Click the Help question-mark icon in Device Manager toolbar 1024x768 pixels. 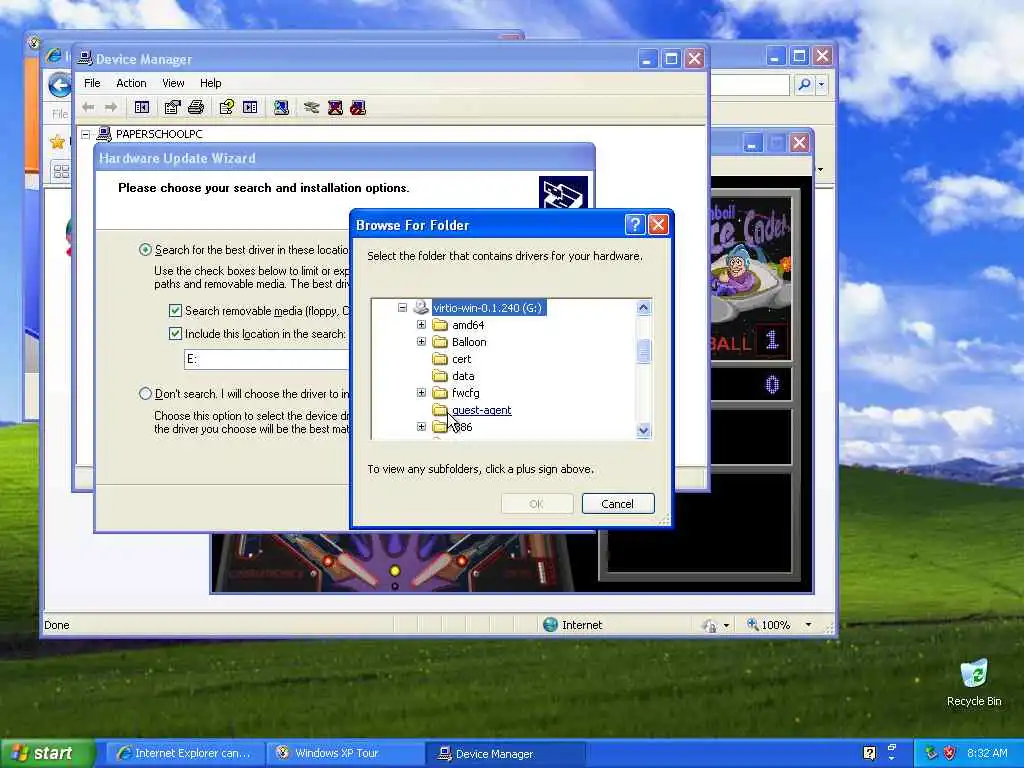click(227, 107)
